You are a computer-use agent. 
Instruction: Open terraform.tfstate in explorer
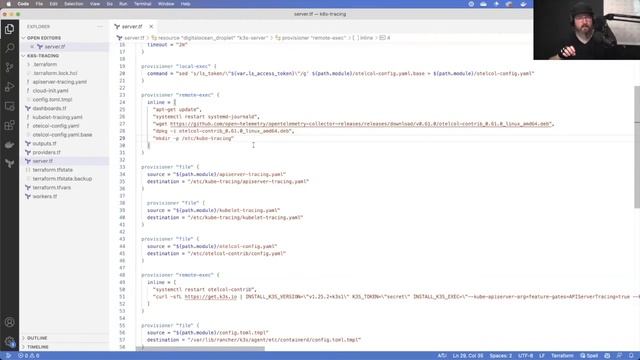(53, 170)
